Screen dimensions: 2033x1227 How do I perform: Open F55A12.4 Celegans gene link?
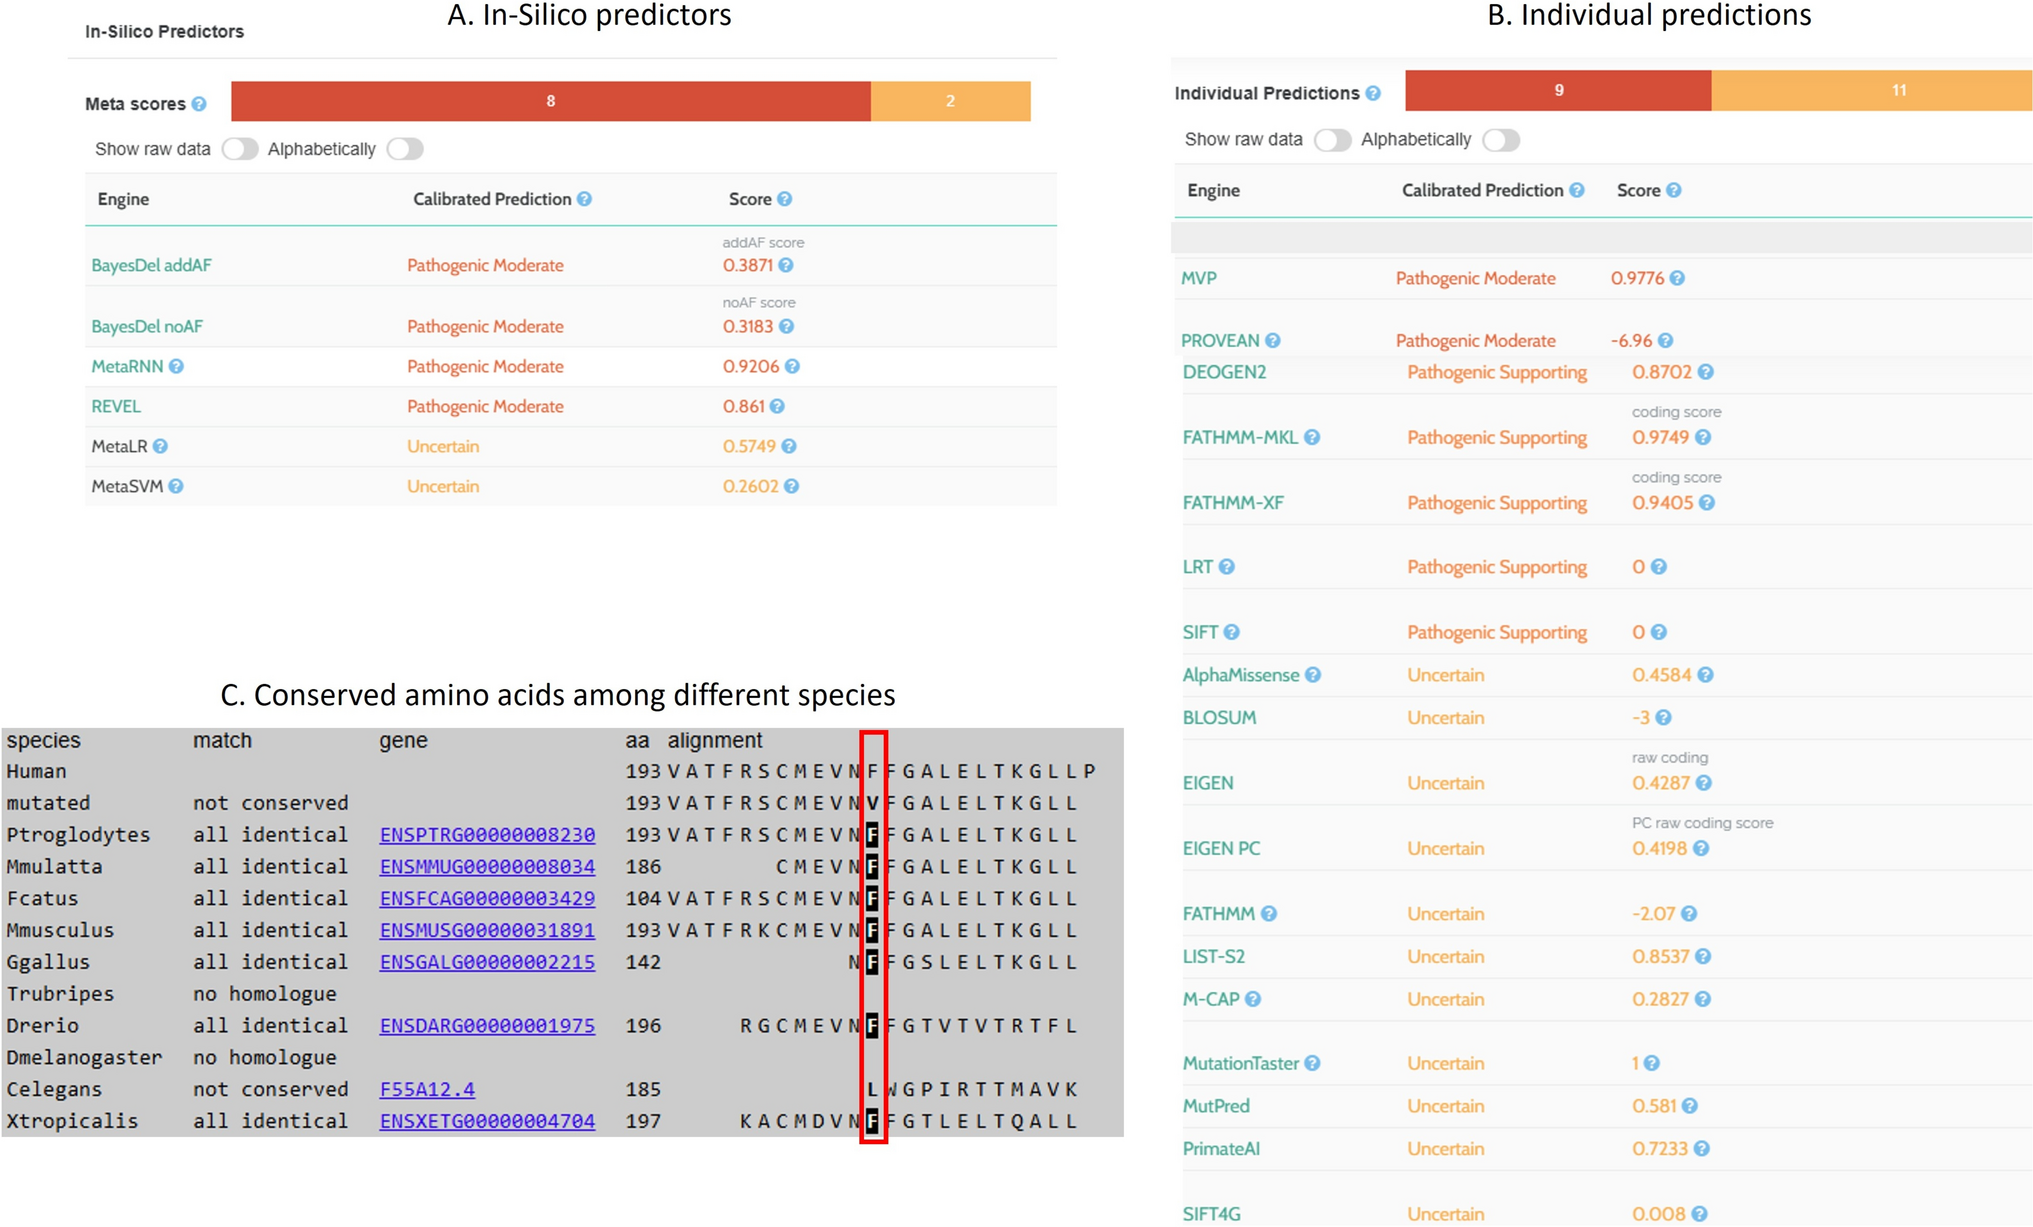pyautogui.click(x=427, y=1090)
